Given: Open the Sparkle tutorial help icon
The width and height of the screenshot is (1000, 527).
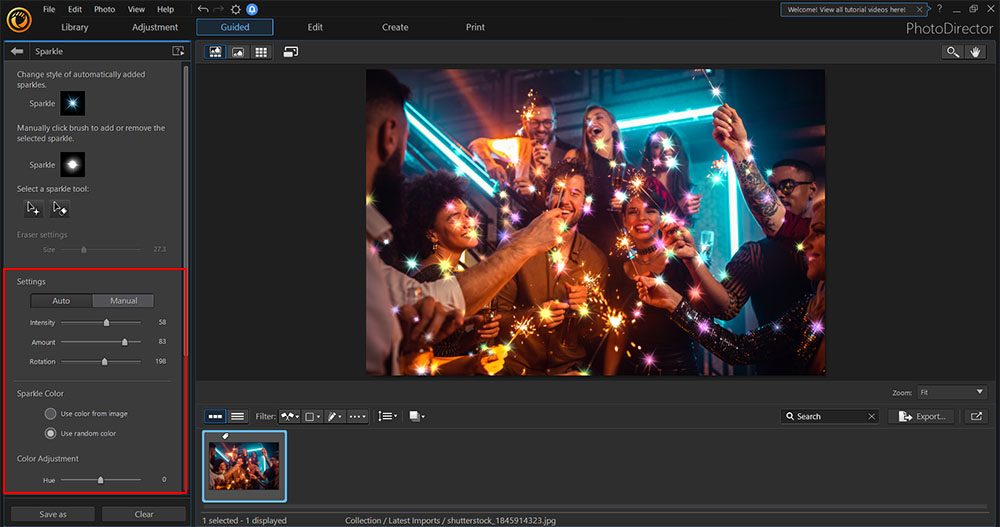Looking at the screenshot, I should (178, 51).
